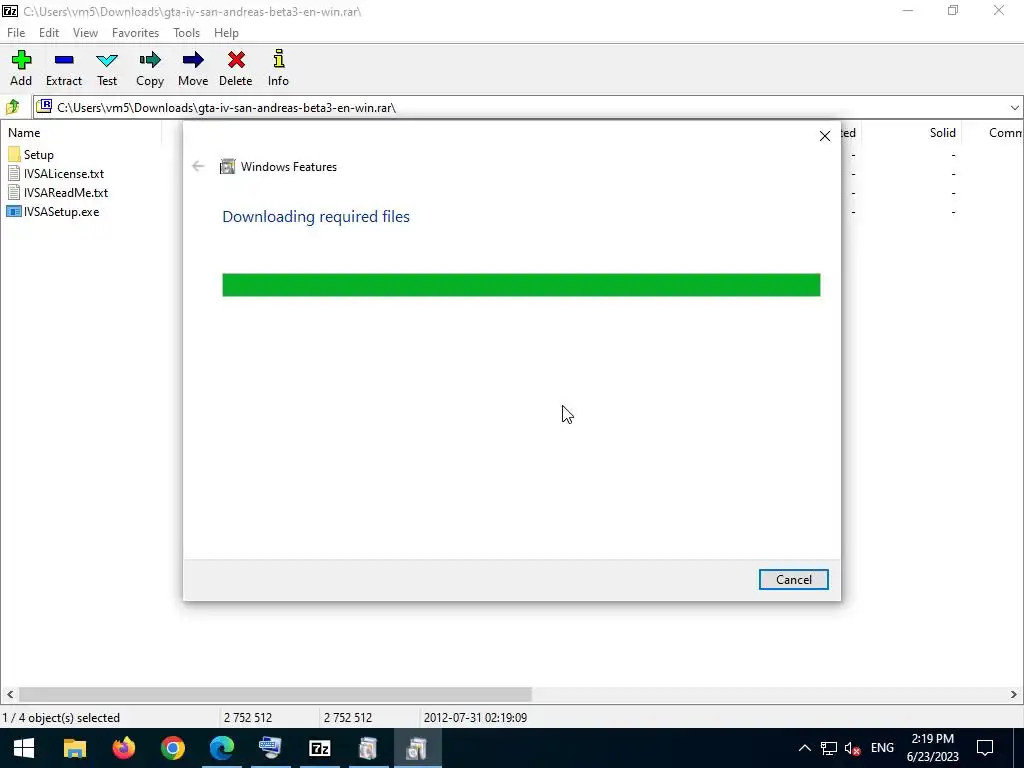The height and width of the screenshot is (768, 1024).
Task: Open the Edit menu
Action: 49,33
